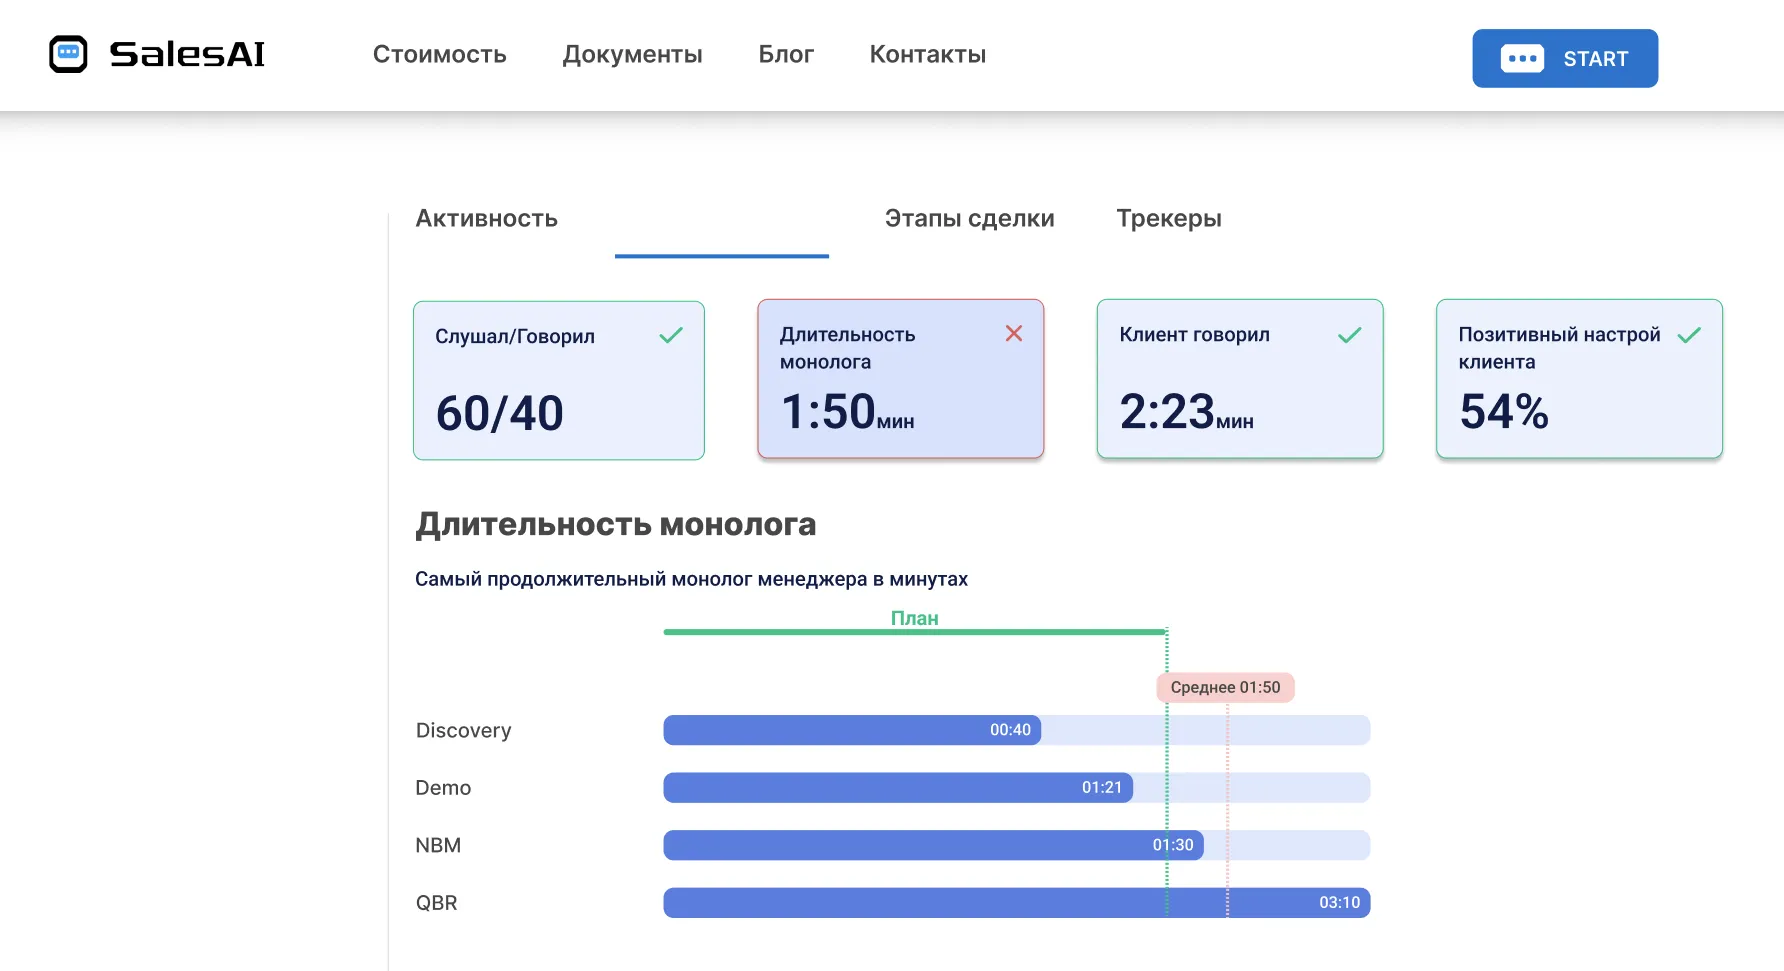Image resolution: width=1784 pixels, height=971 pixels.
Task: Select the Длительность монолога 1:50 card
Action: (899, 380)
